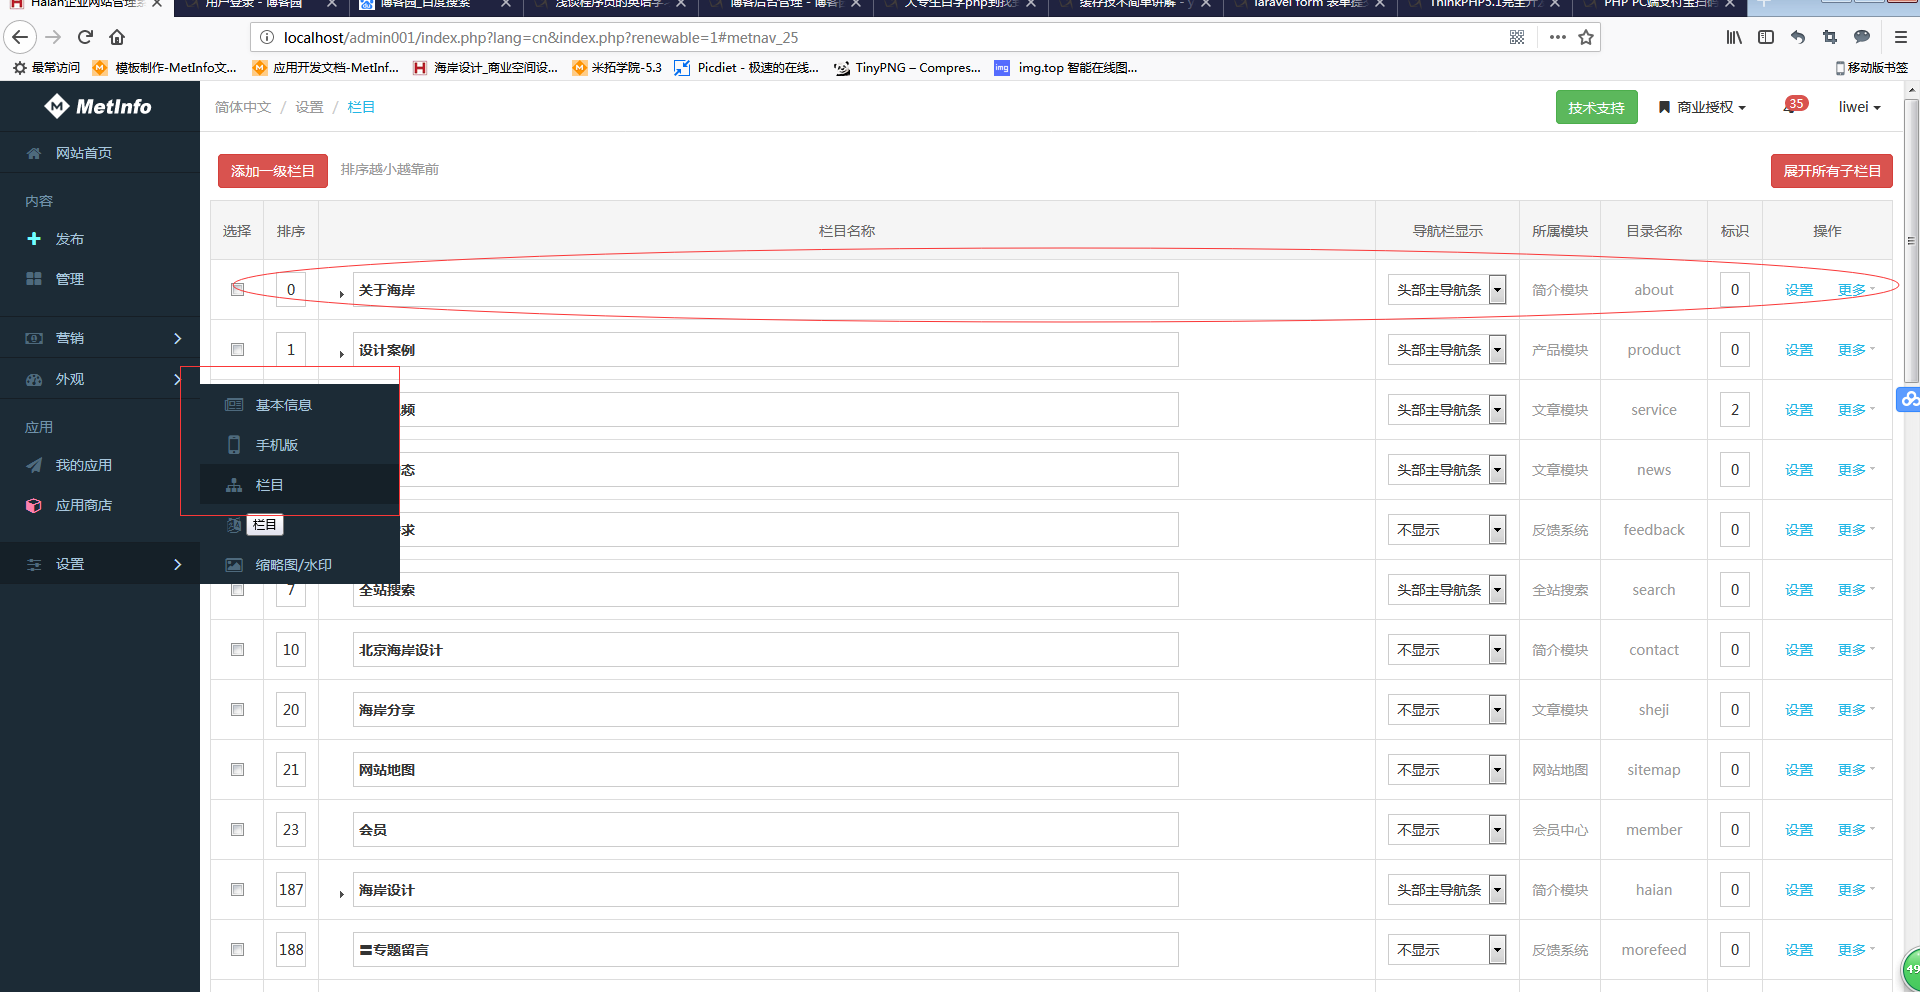Open the page actions three-dot menu
The width and height of the screenshot is (1920, 992).
(1557, 38)
